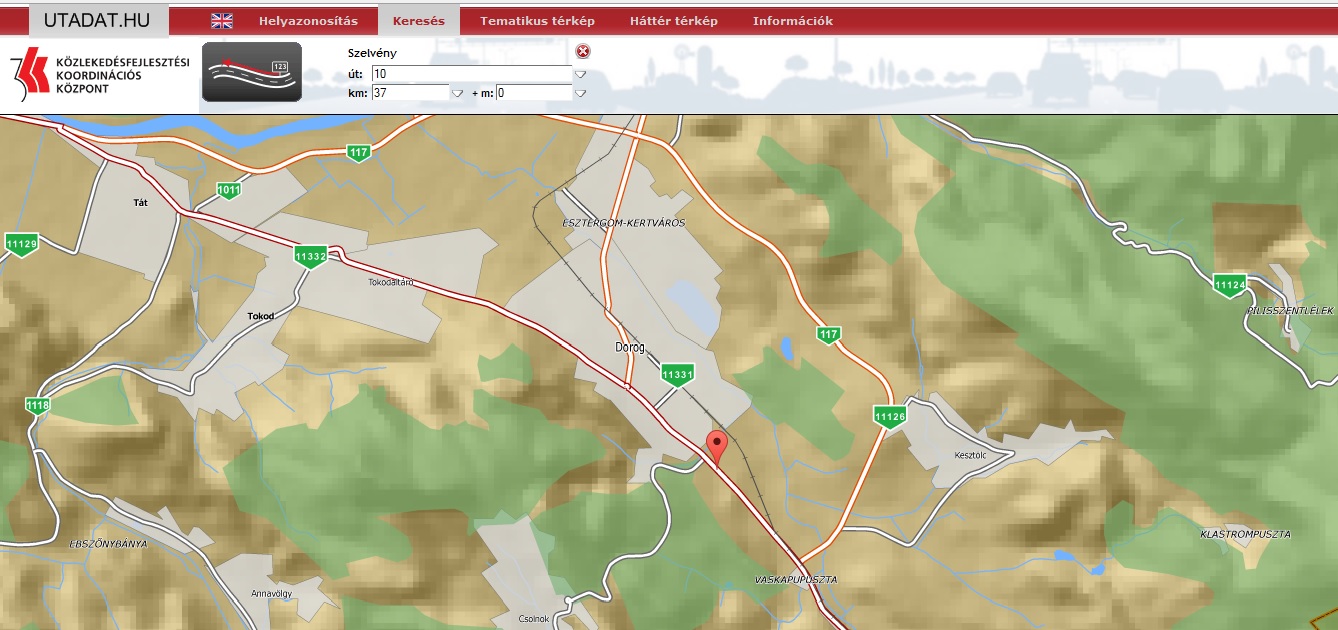Click into the út road number field

pos(470,74)
